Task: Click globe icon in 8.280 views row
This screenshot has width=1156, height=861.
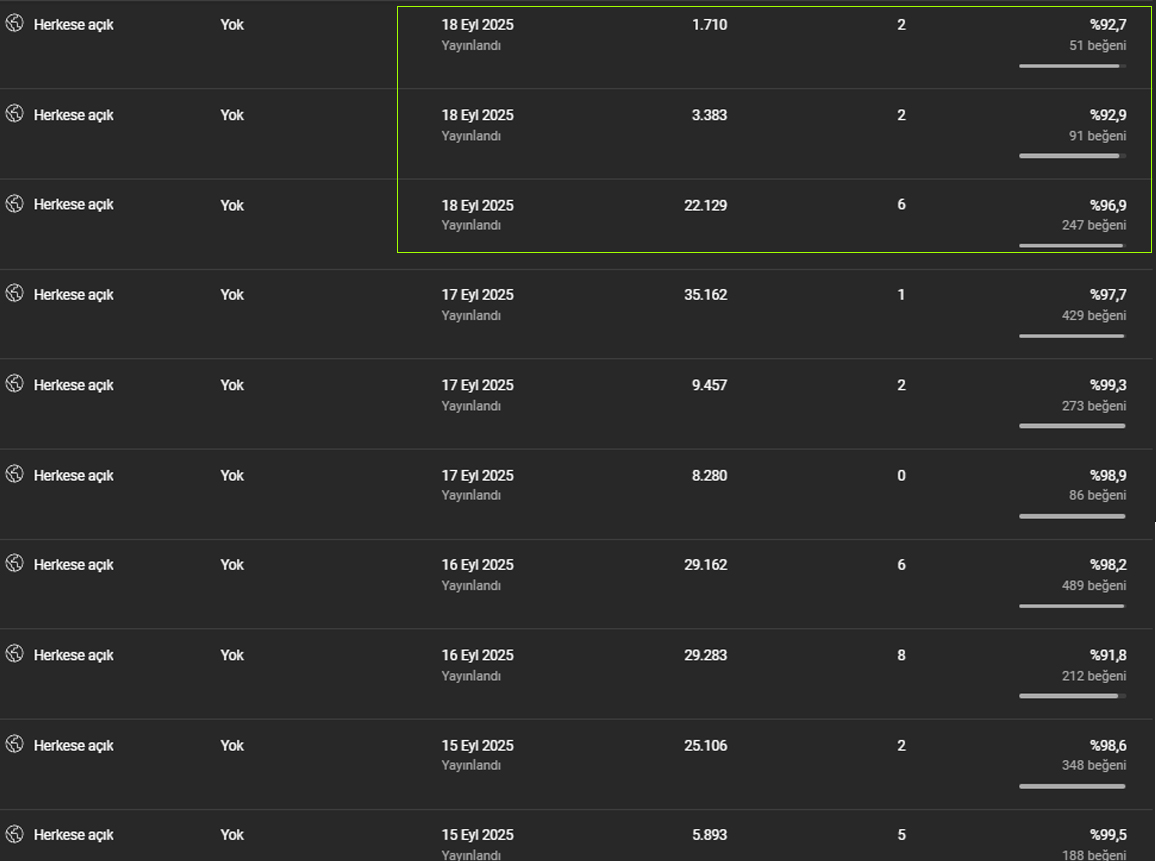Action: 15,474
